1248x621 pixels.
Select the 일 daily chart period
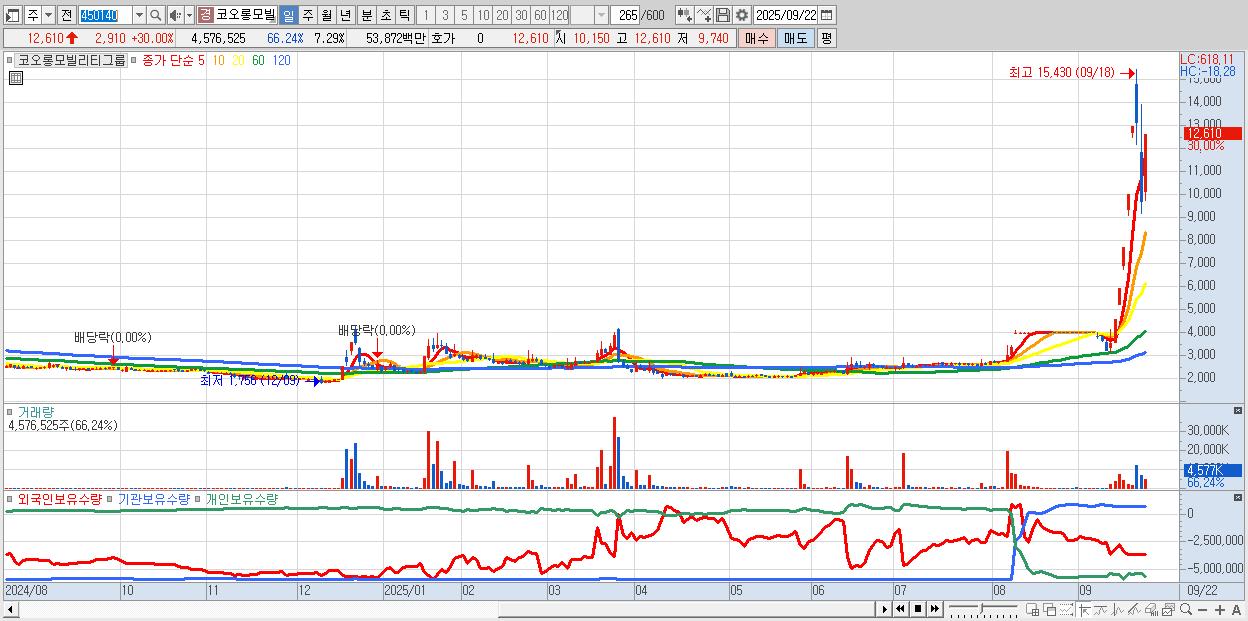coord(289,15)
